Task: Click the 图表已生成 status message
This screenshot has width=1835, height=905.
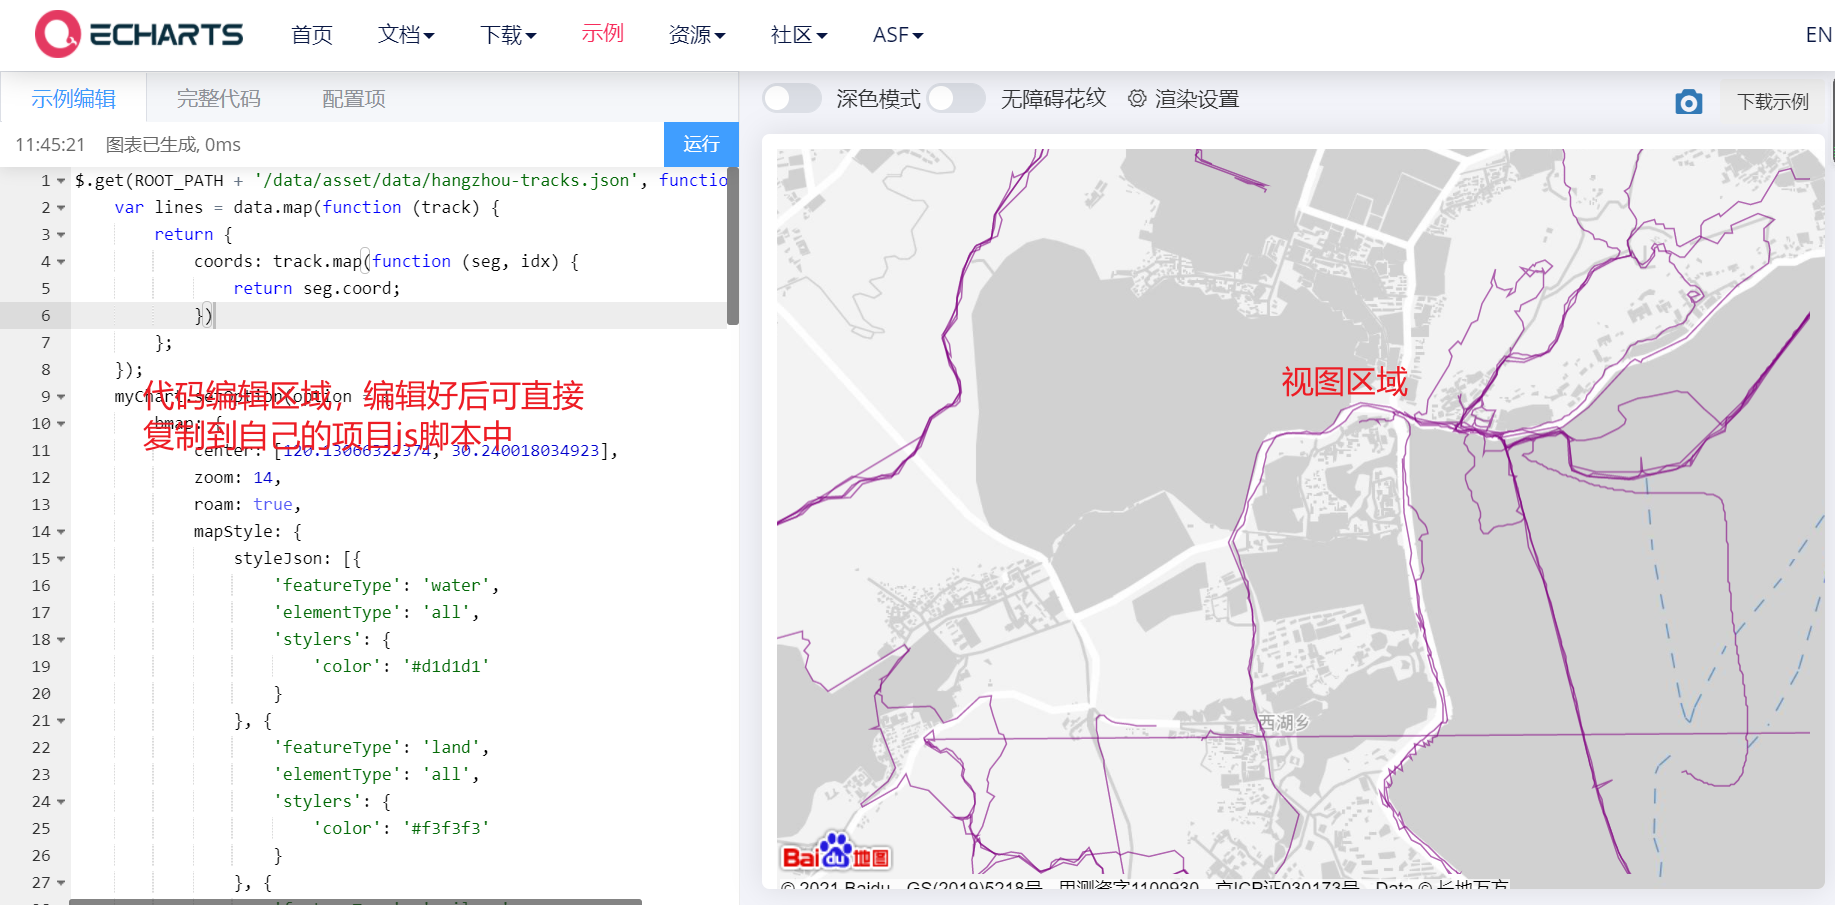Action: [173, 145]
